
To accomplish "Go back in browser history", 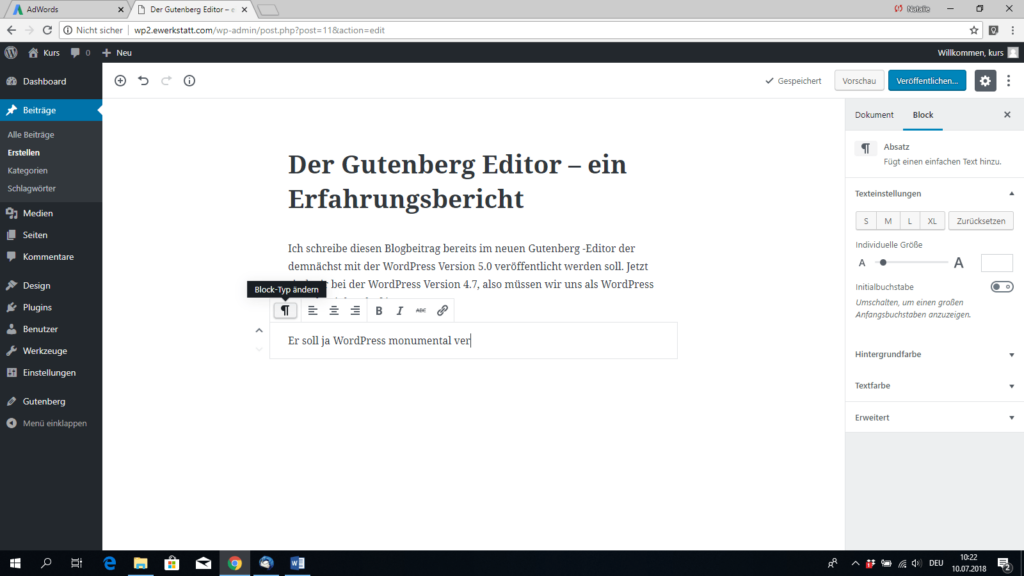I will tap(11, 30).
